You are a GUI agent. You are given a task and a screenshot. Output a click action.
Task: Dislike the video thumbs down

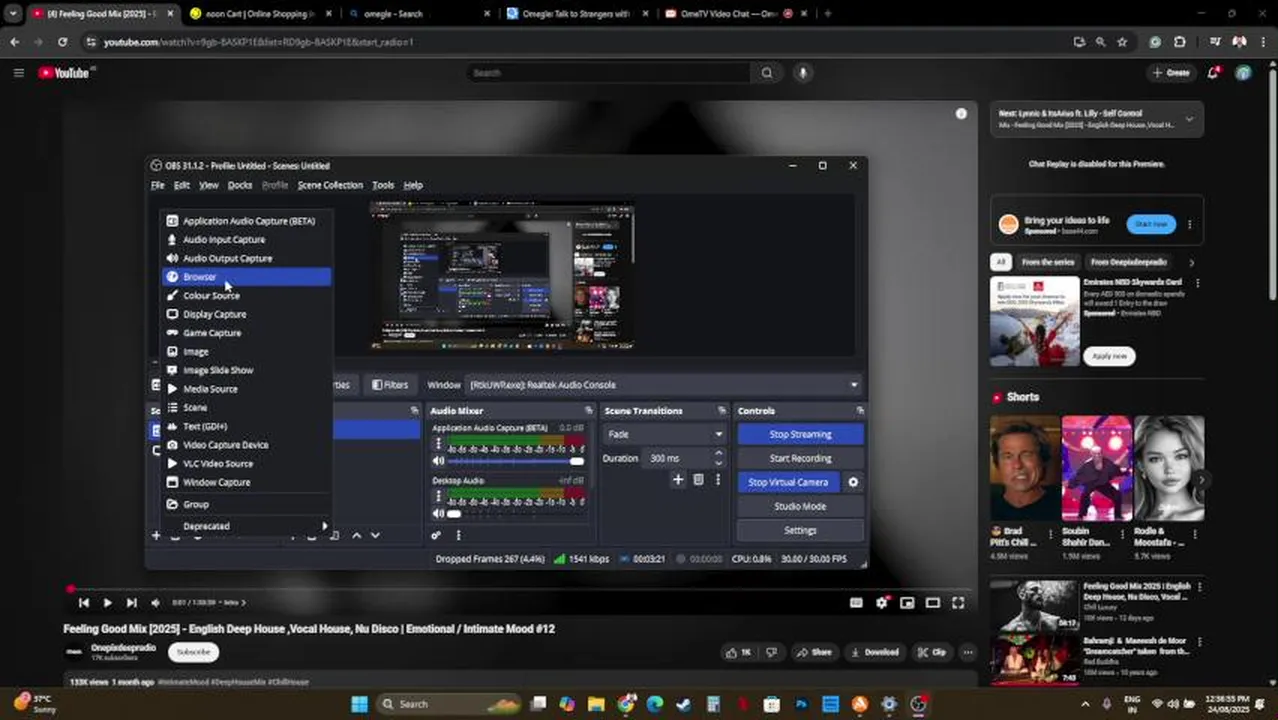point(771,652)
